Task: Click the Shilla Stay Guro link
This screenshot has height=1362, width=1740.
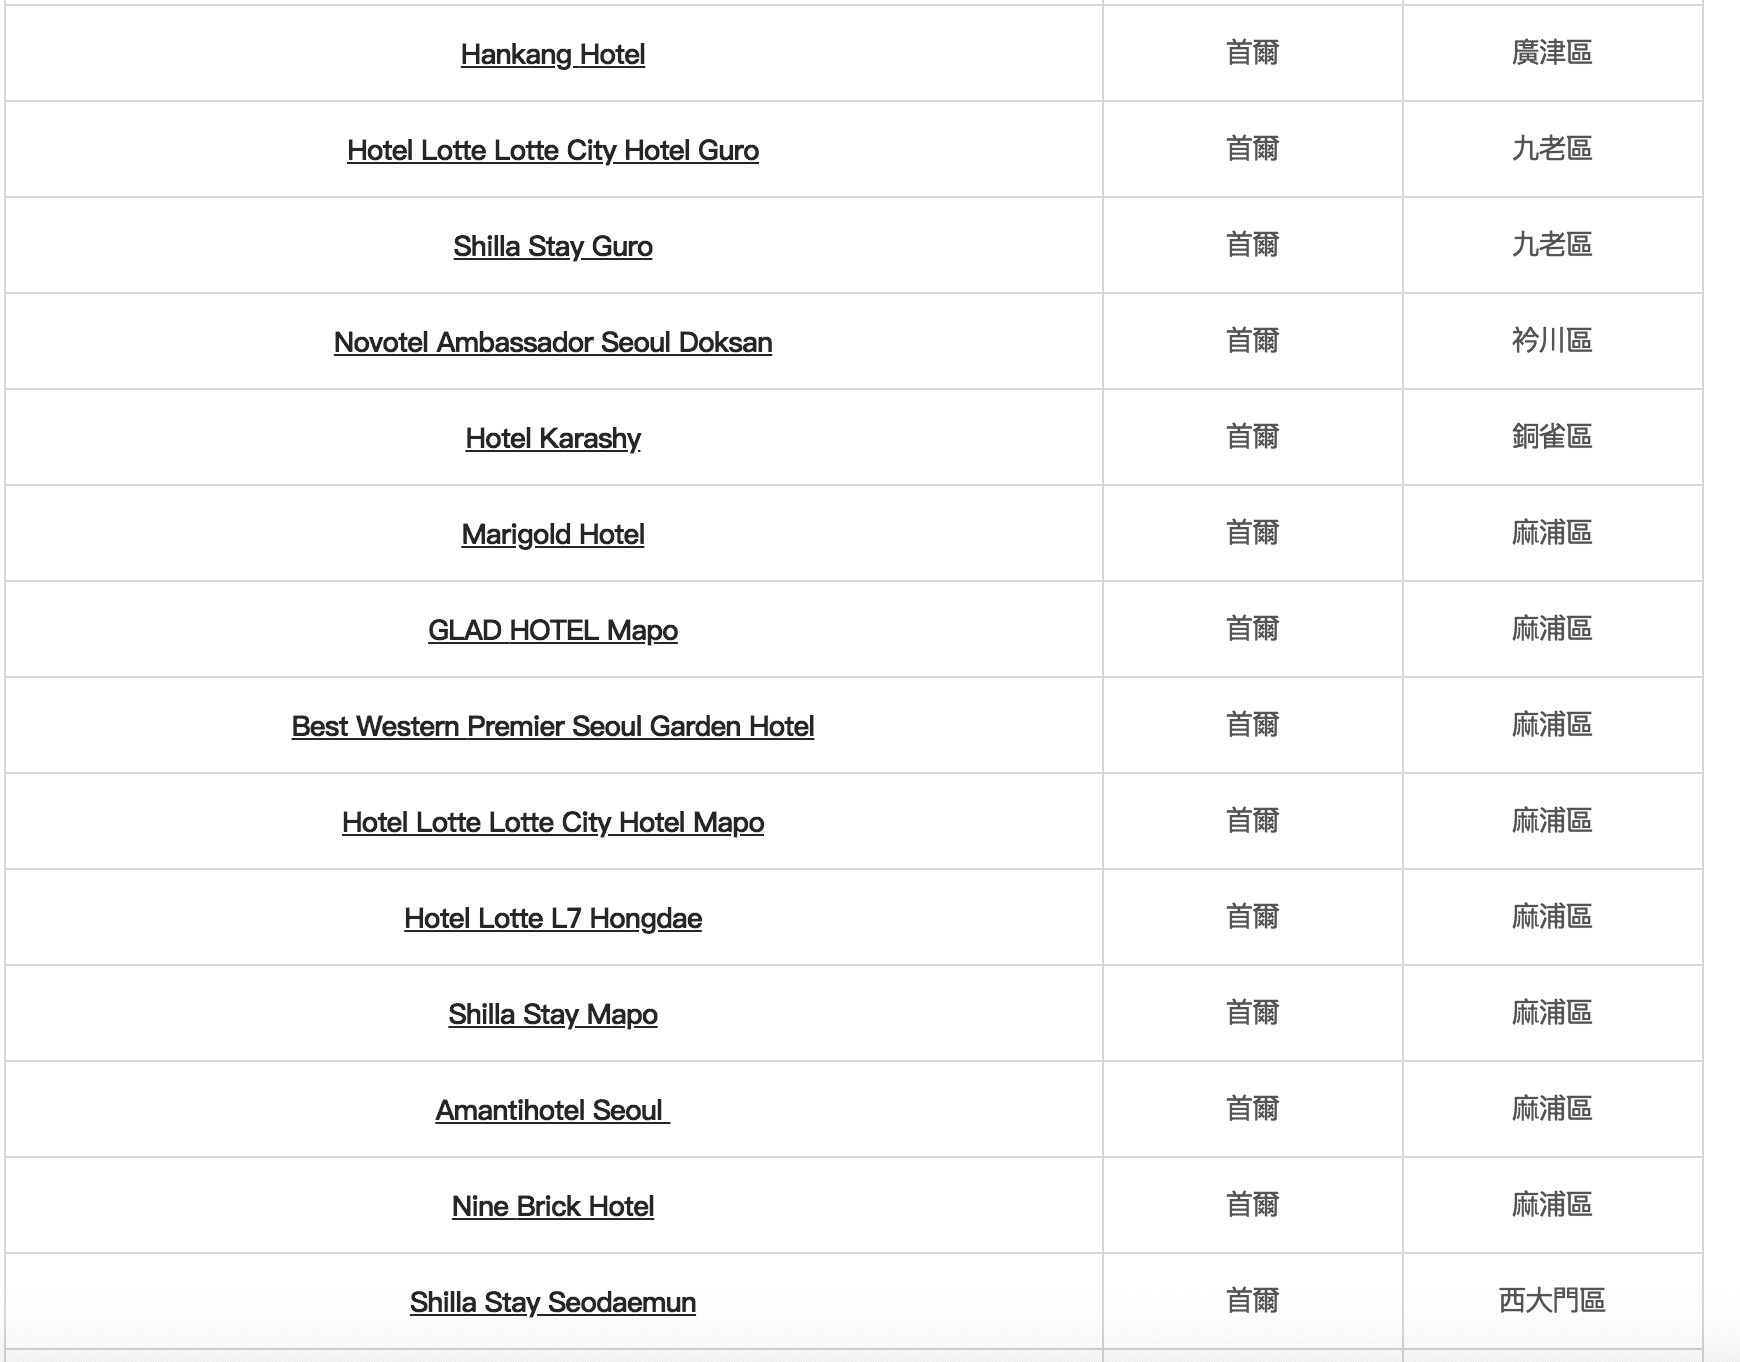Action: [552, 246]
